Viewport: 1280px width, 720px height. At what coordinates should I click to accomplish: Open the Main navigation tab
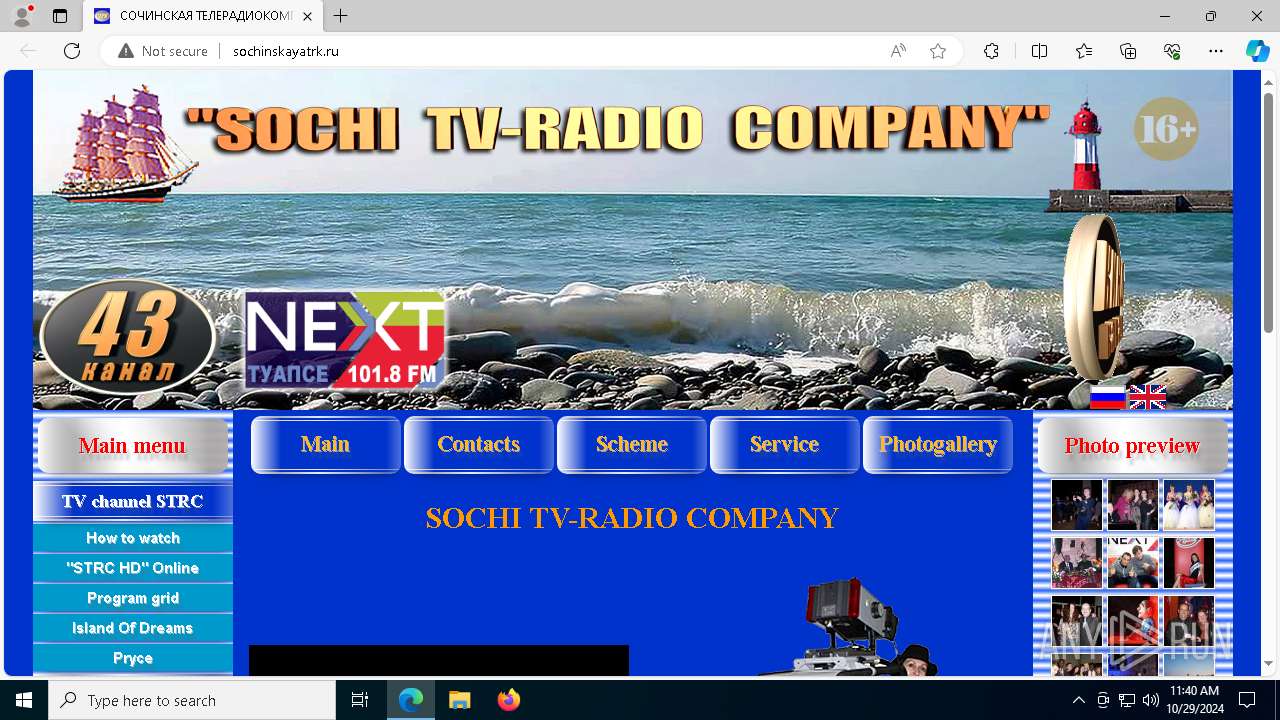[x=326, y=445]
